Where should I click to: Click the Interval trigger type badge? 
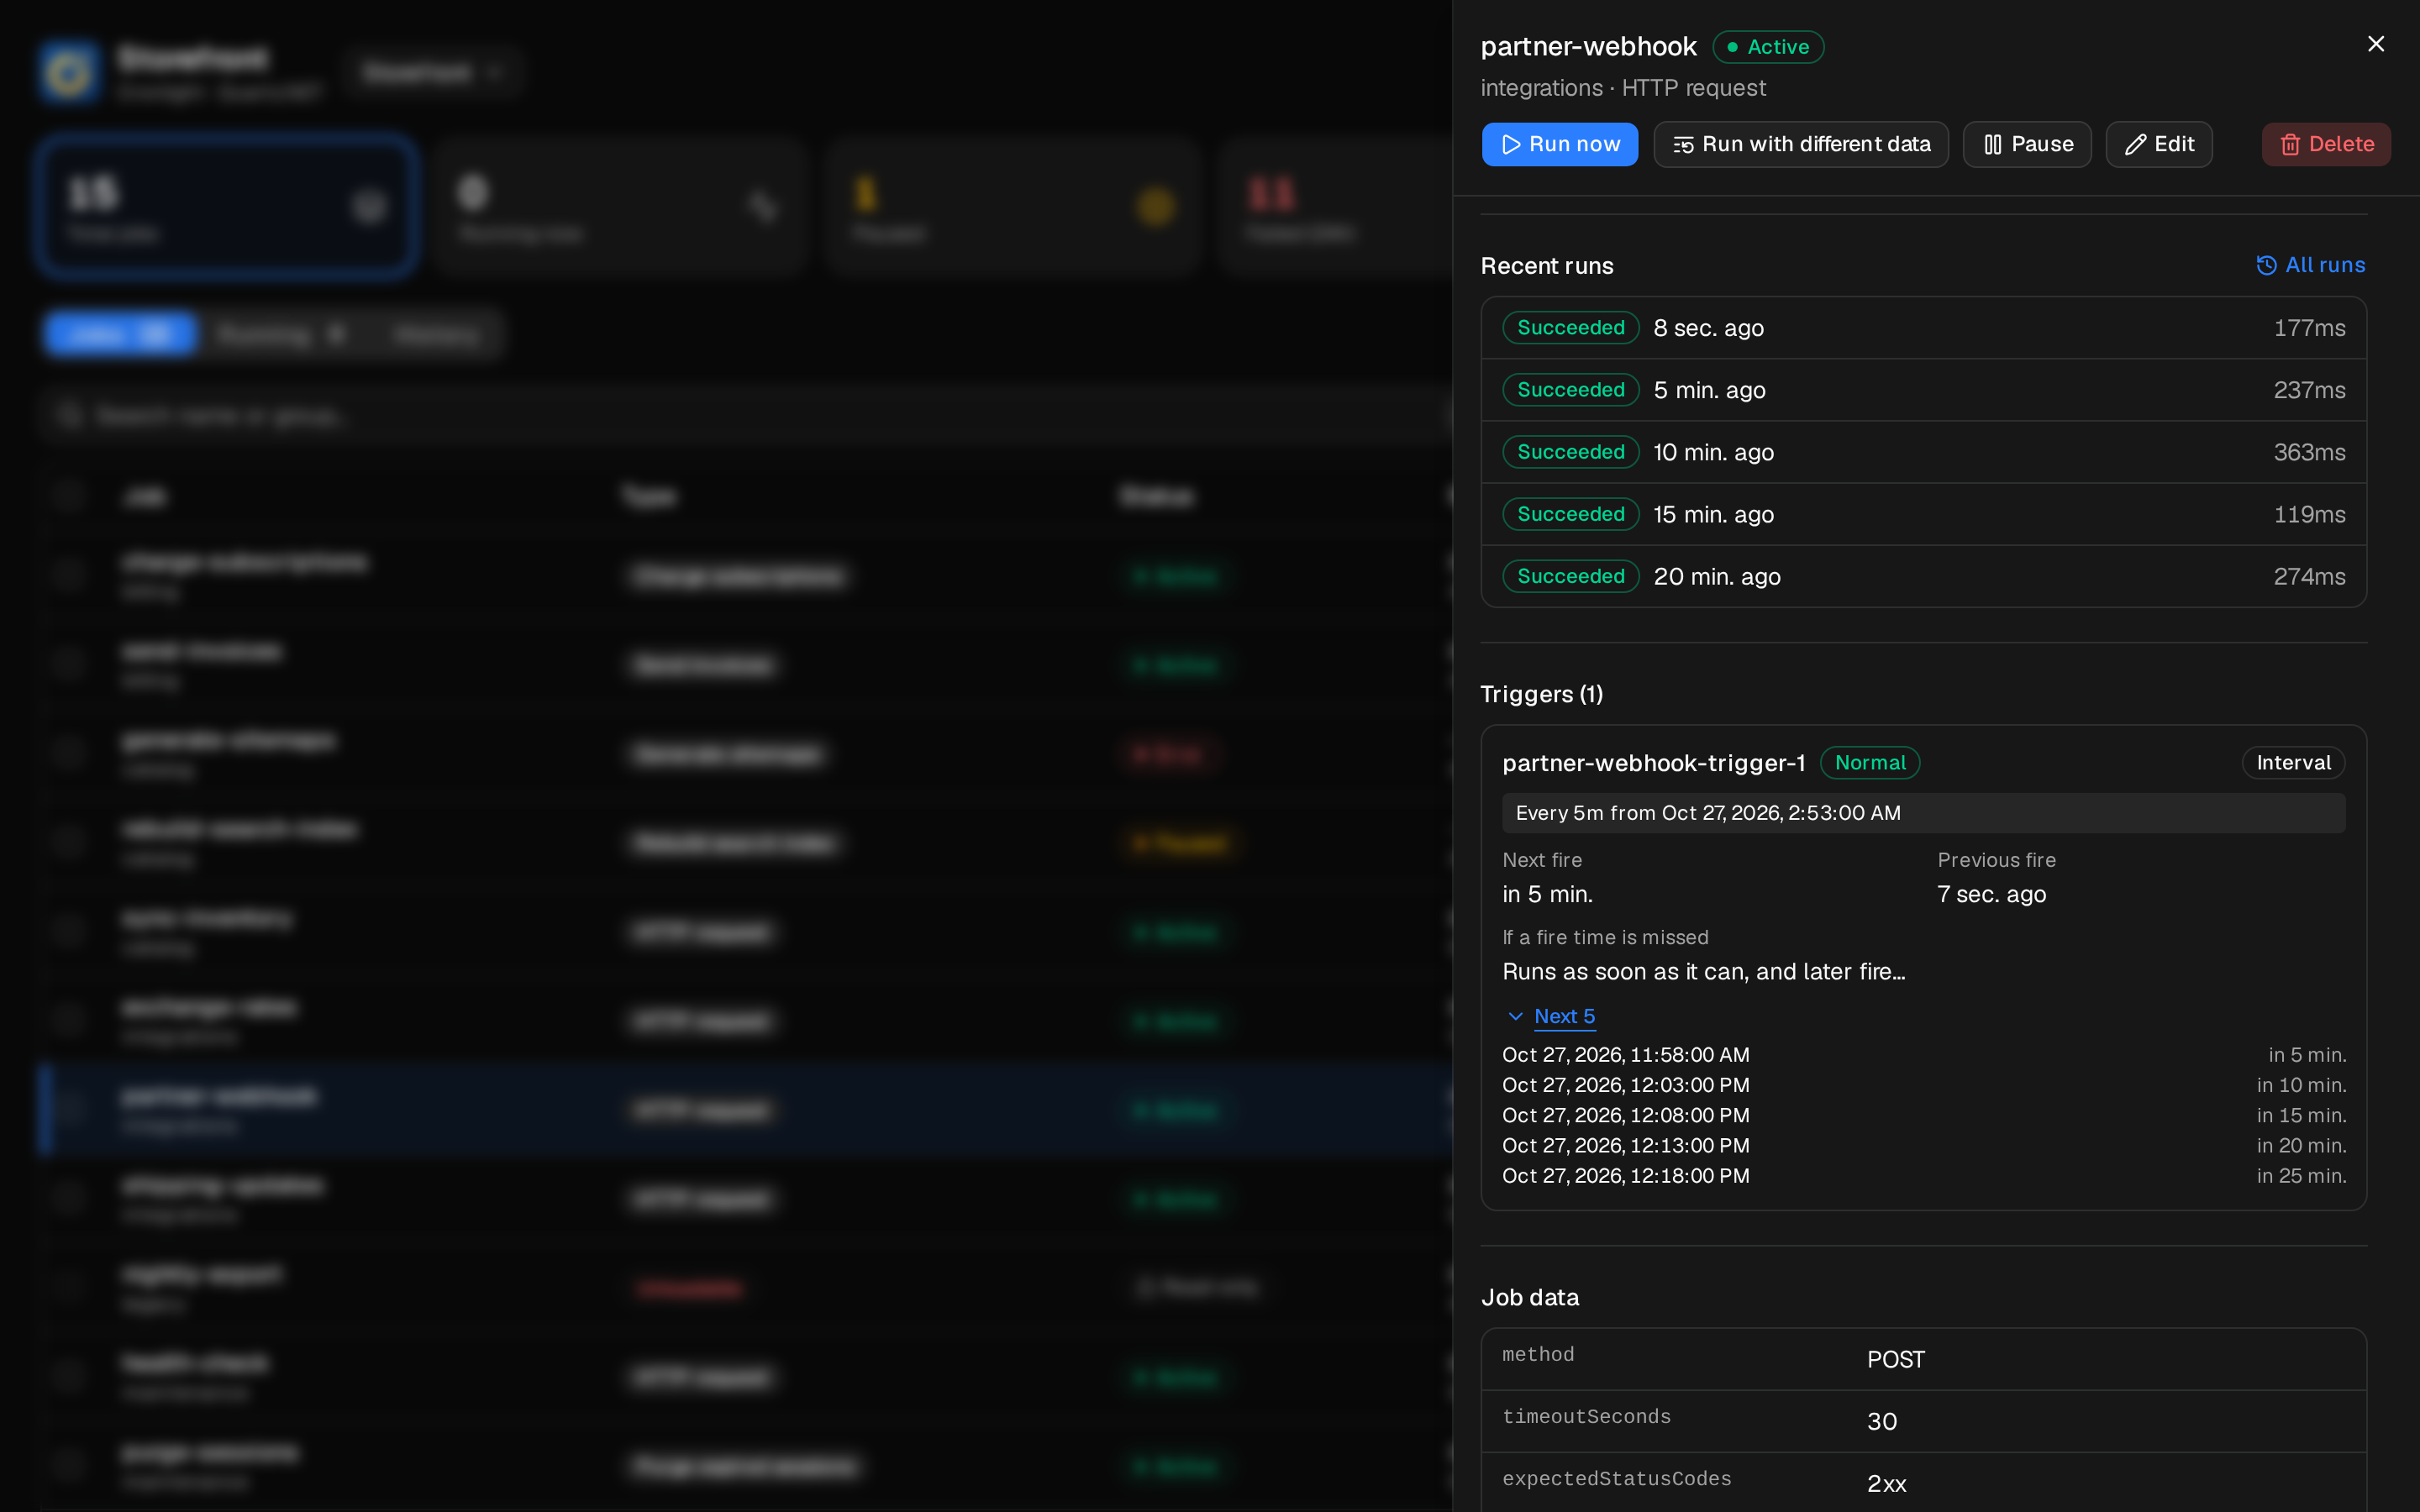pyautogui.click(x=2293, y=763)
